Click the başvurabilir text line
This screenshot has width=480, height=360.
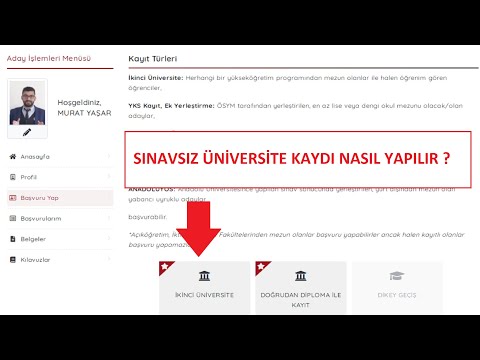tap(148, 217)
